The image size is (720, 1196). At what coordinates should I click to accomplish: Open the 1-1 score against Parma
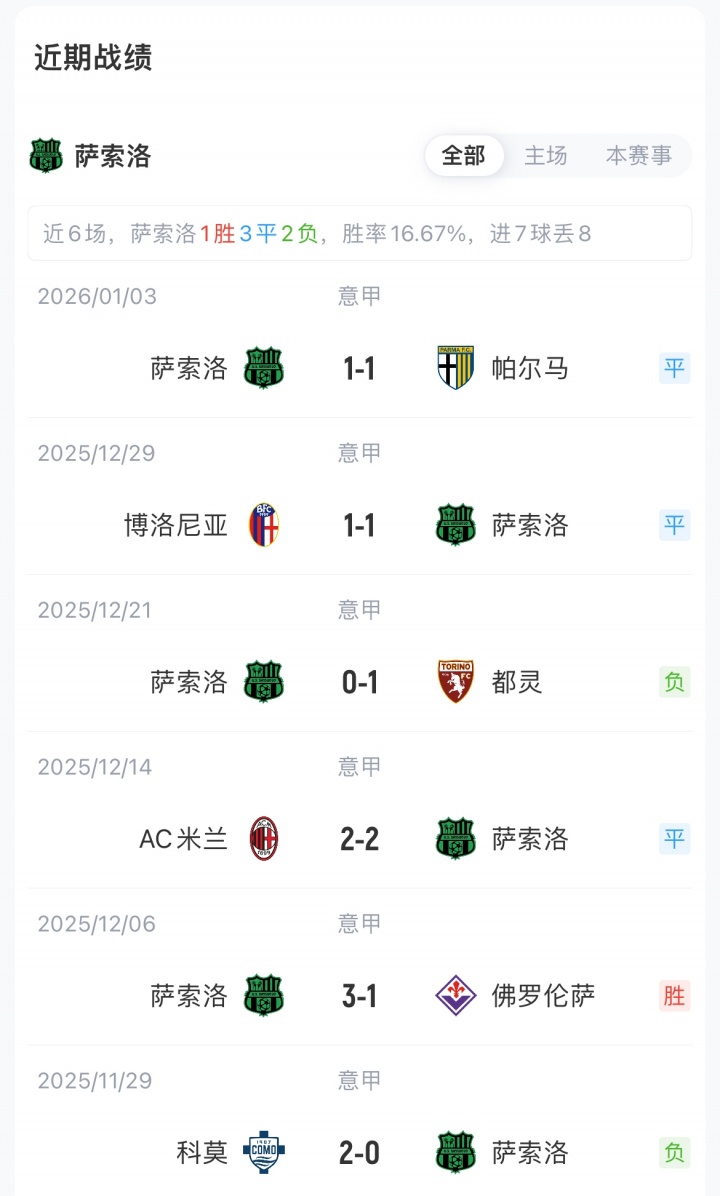[x=359, y=369]
